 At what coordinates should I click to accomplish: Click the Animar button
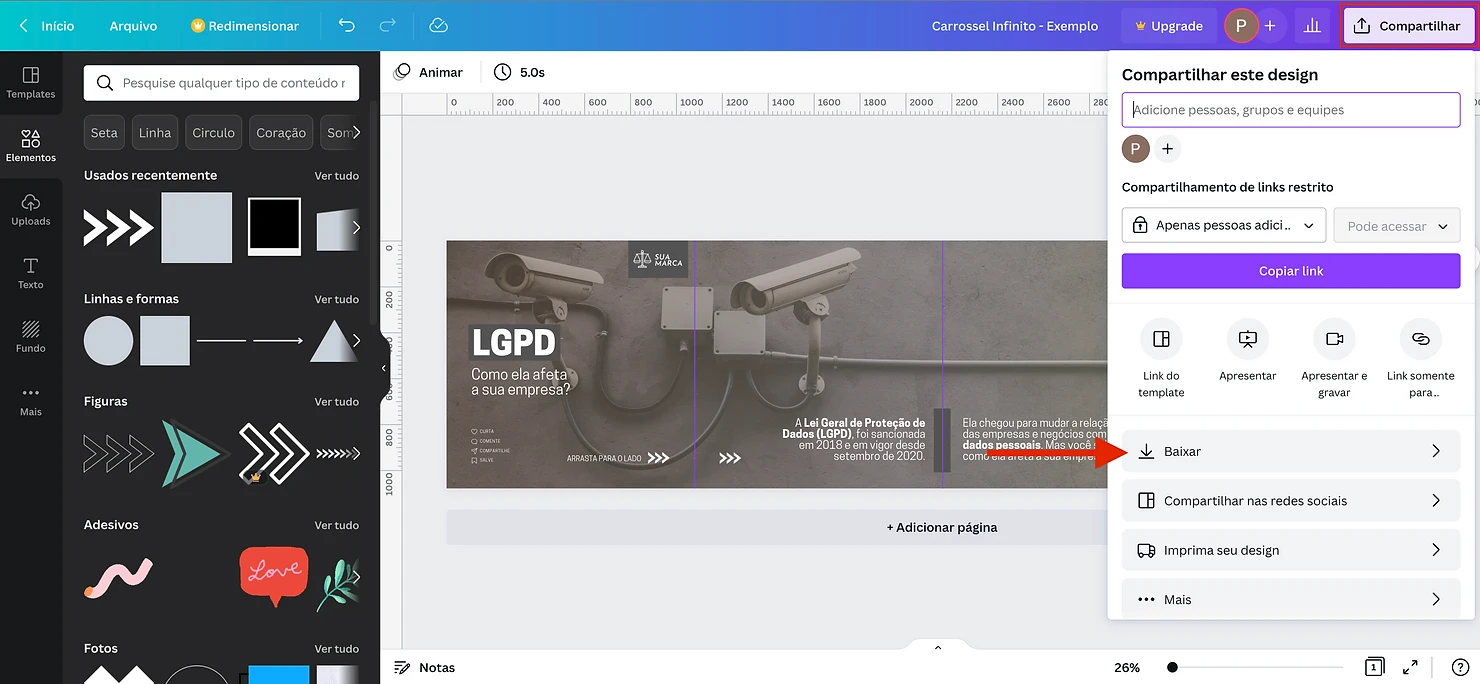click(428, 72)
